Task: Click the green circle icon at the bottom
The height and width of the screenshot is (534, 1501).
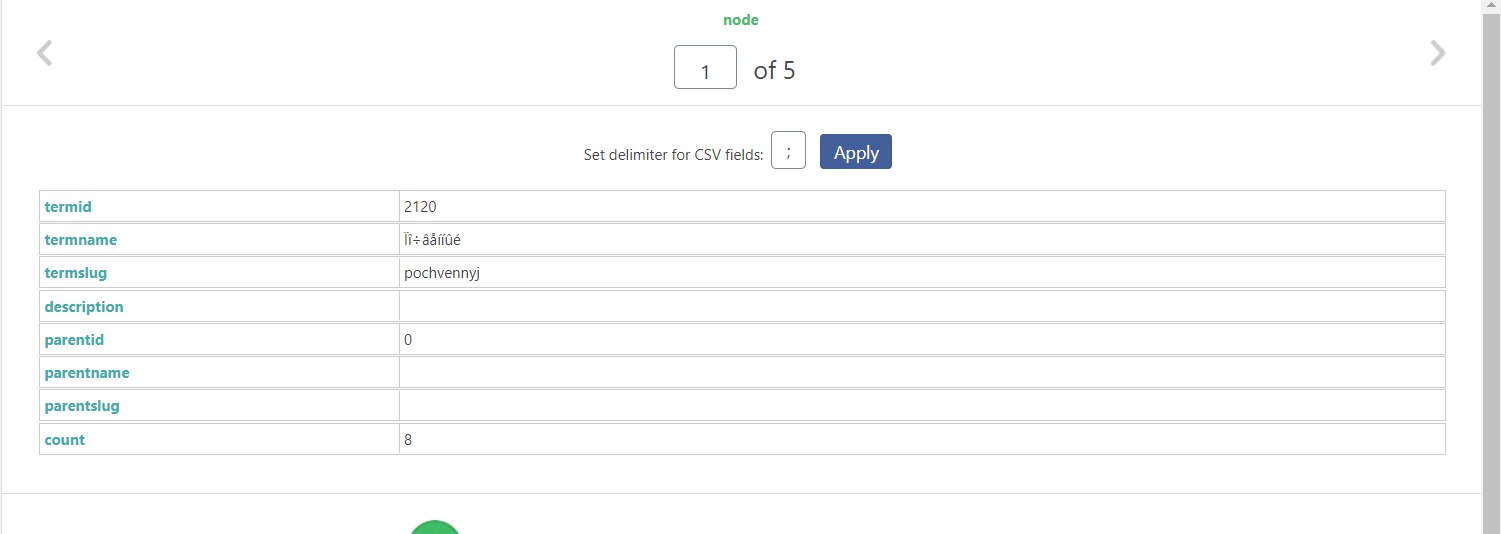Action: click(x=435, y=527)
